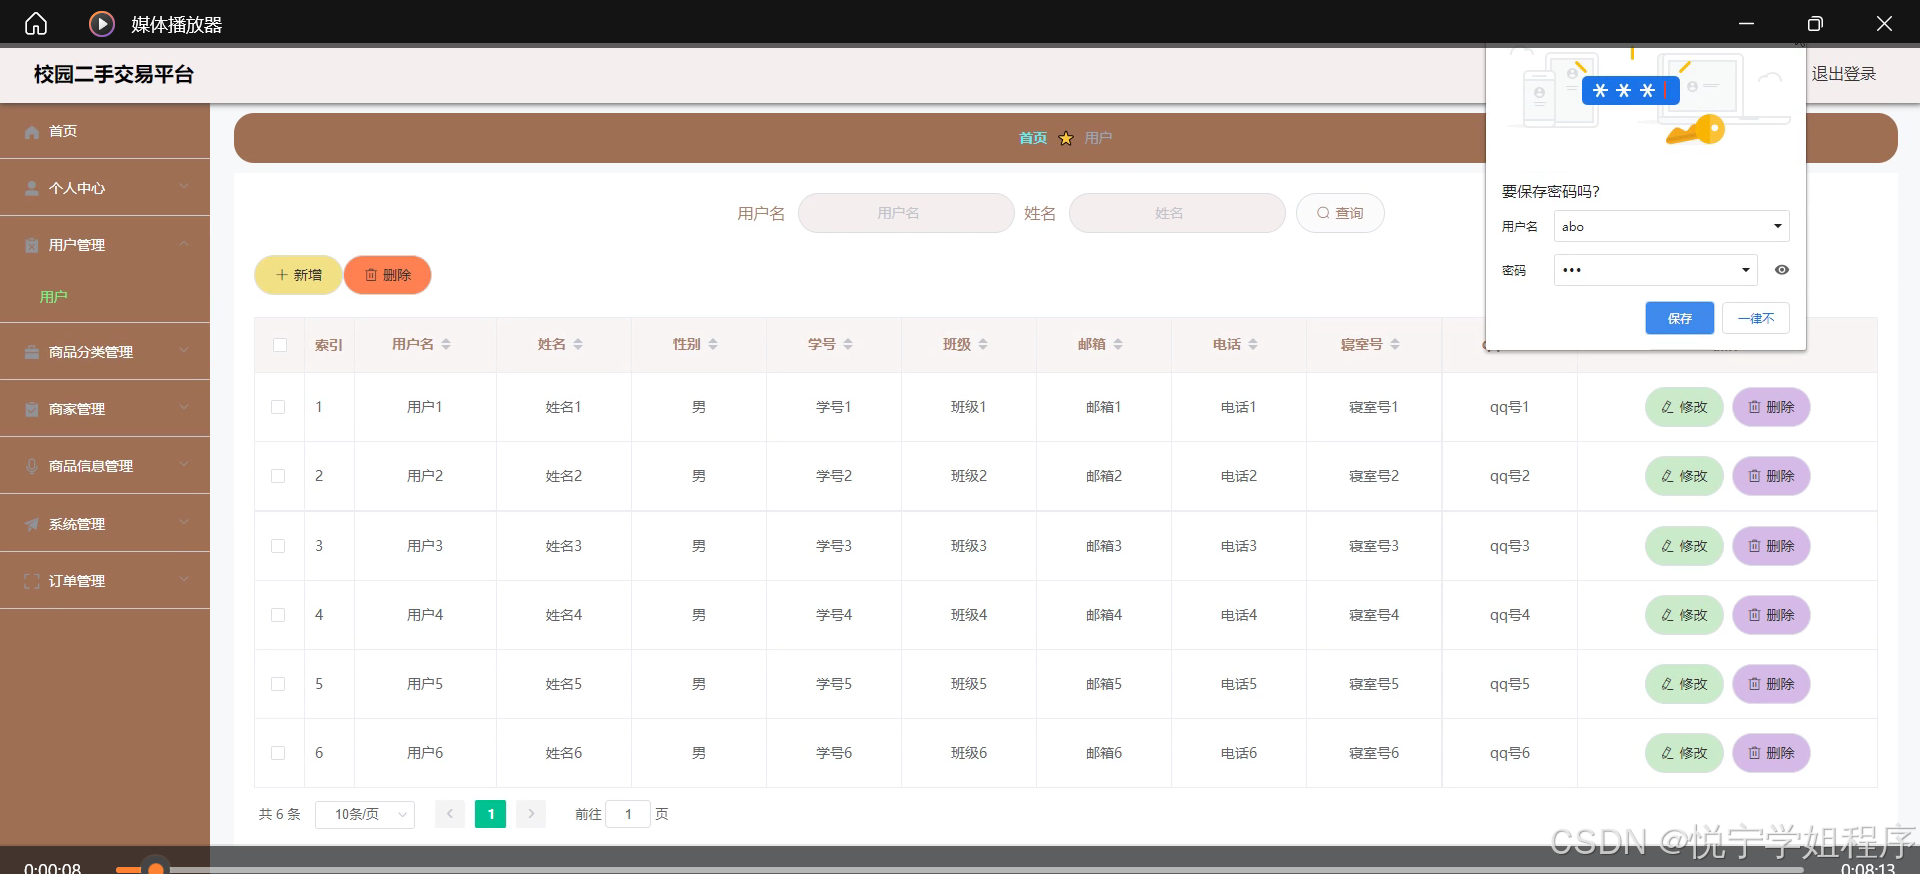Image resolution: width=1920 pixels, height=874 pixels.
Task: Open the 10条/页 page size dropdown
Action: point(365,814)
